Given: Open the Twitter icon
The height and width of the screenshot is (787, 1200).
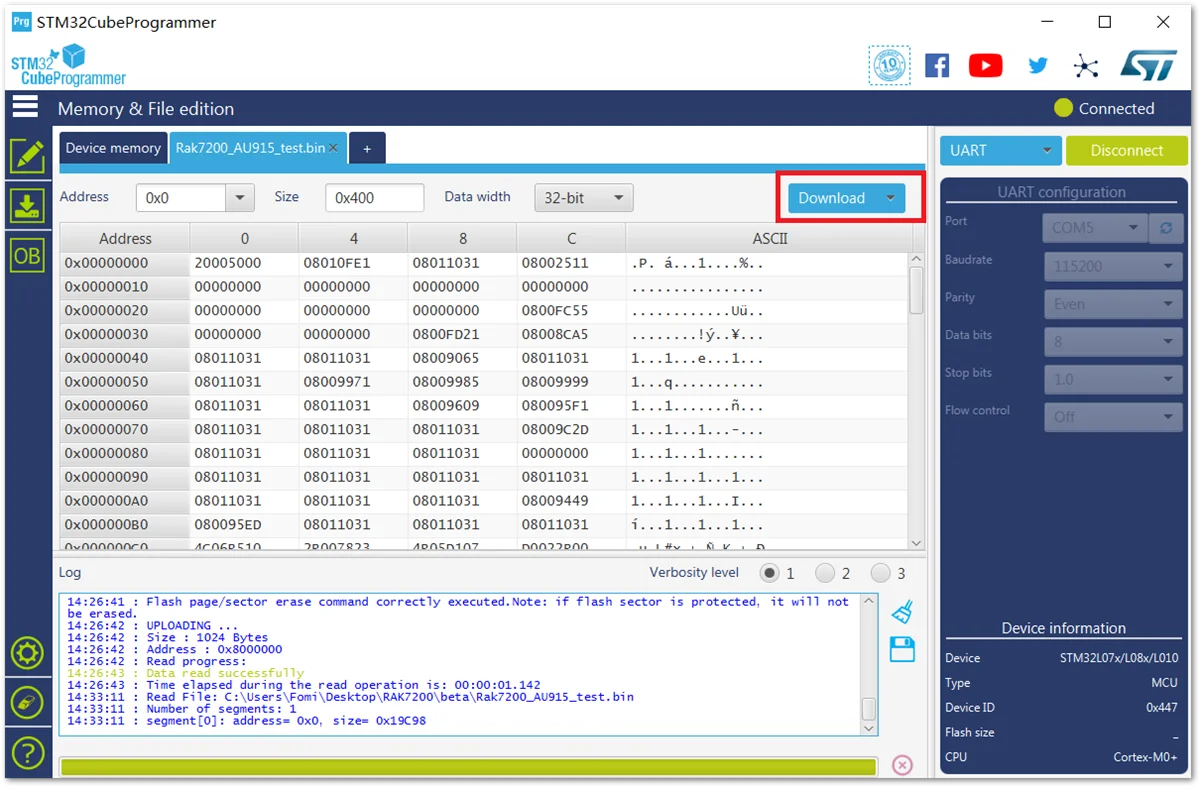Looking at the screenshot, I should (1038, 65).
